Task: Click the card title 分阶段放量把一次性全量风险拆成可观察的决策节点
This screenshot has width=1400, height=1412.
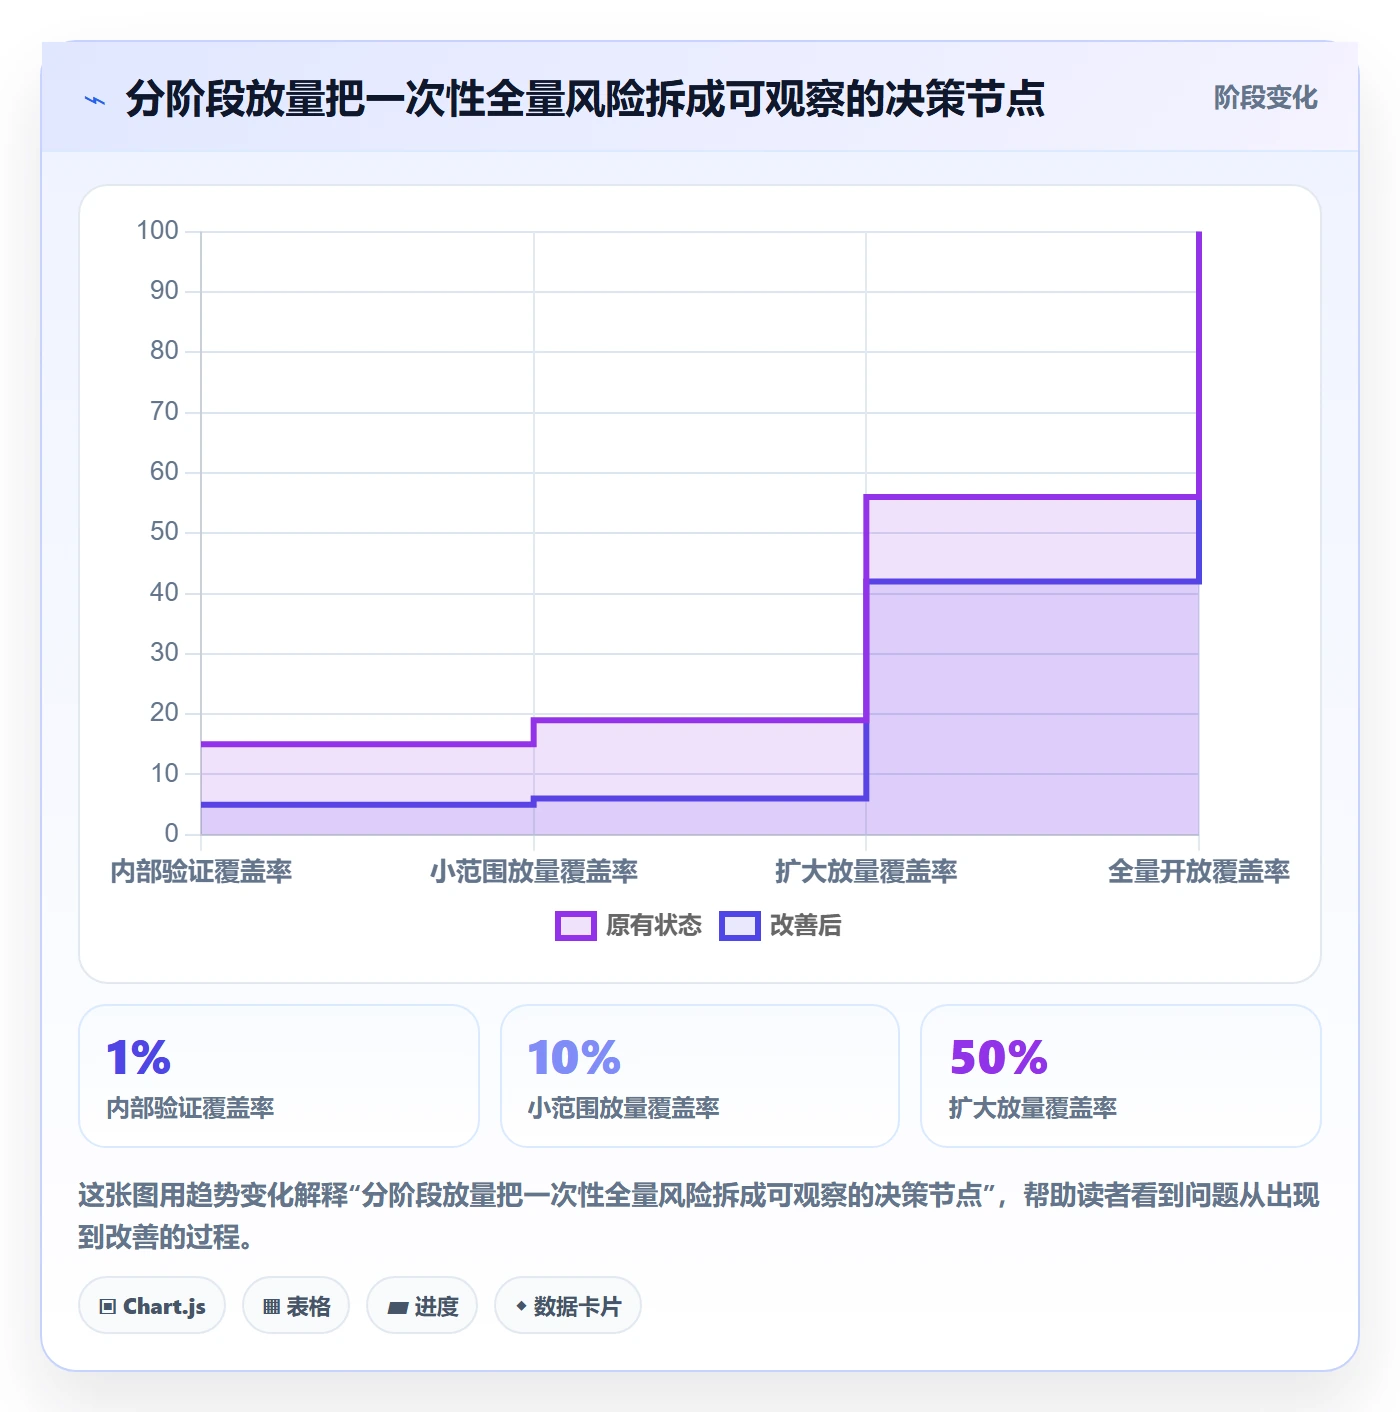Action: point(585,99)
